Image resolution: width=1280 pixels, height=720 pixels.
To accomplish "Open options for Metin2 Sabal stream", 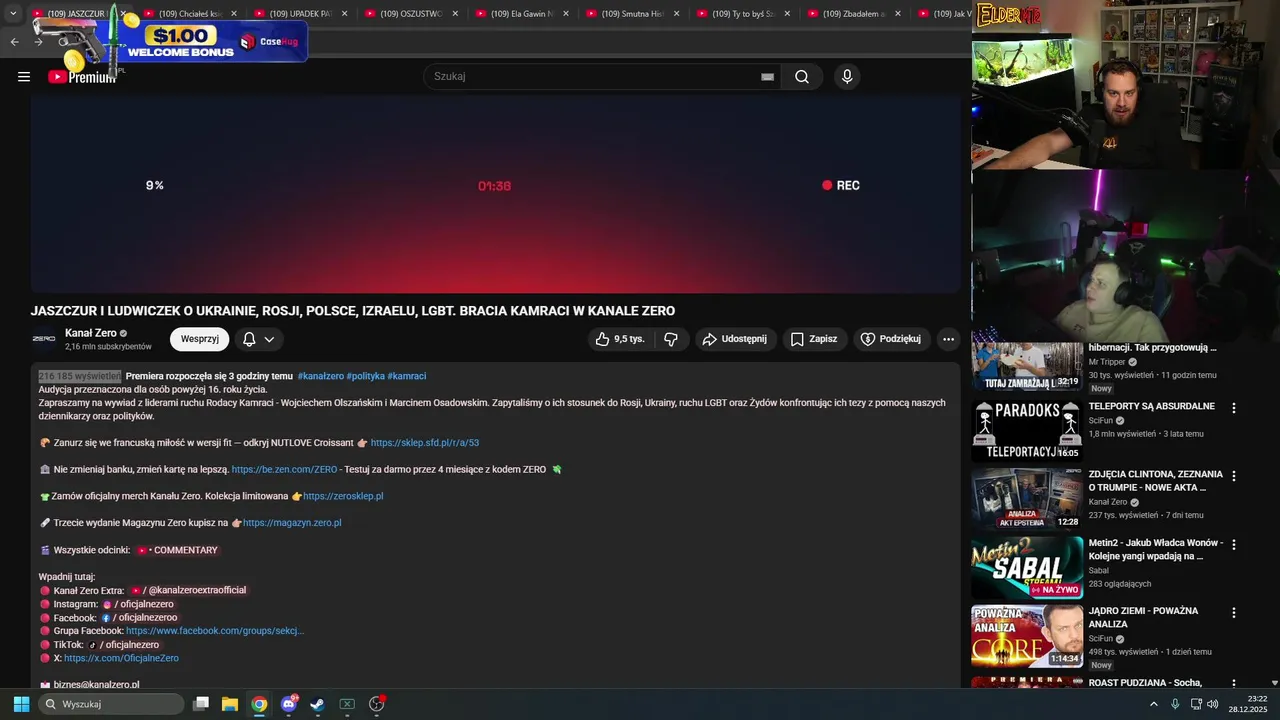I will tap(1233, 545).
